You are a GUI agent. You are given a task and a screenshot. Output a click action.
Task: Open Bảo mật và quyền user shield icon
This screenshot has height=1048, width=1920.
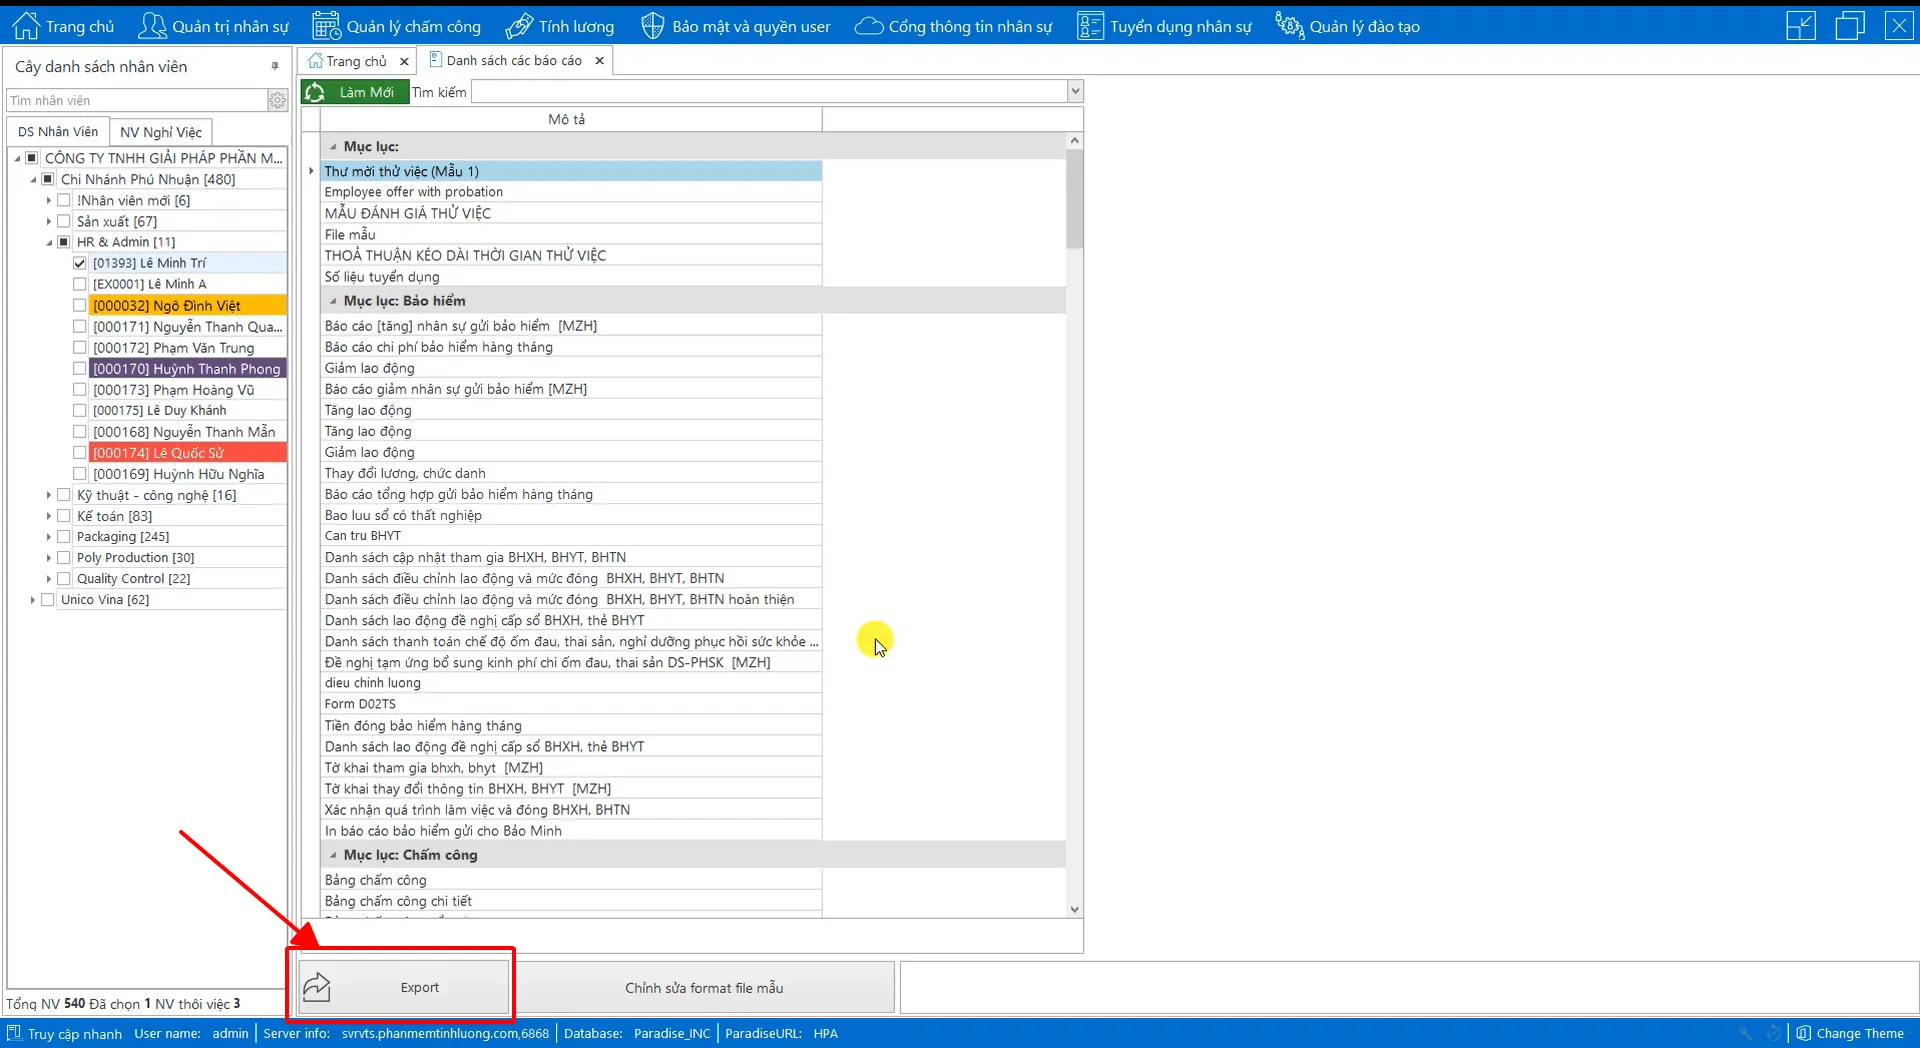pos(652,26)
